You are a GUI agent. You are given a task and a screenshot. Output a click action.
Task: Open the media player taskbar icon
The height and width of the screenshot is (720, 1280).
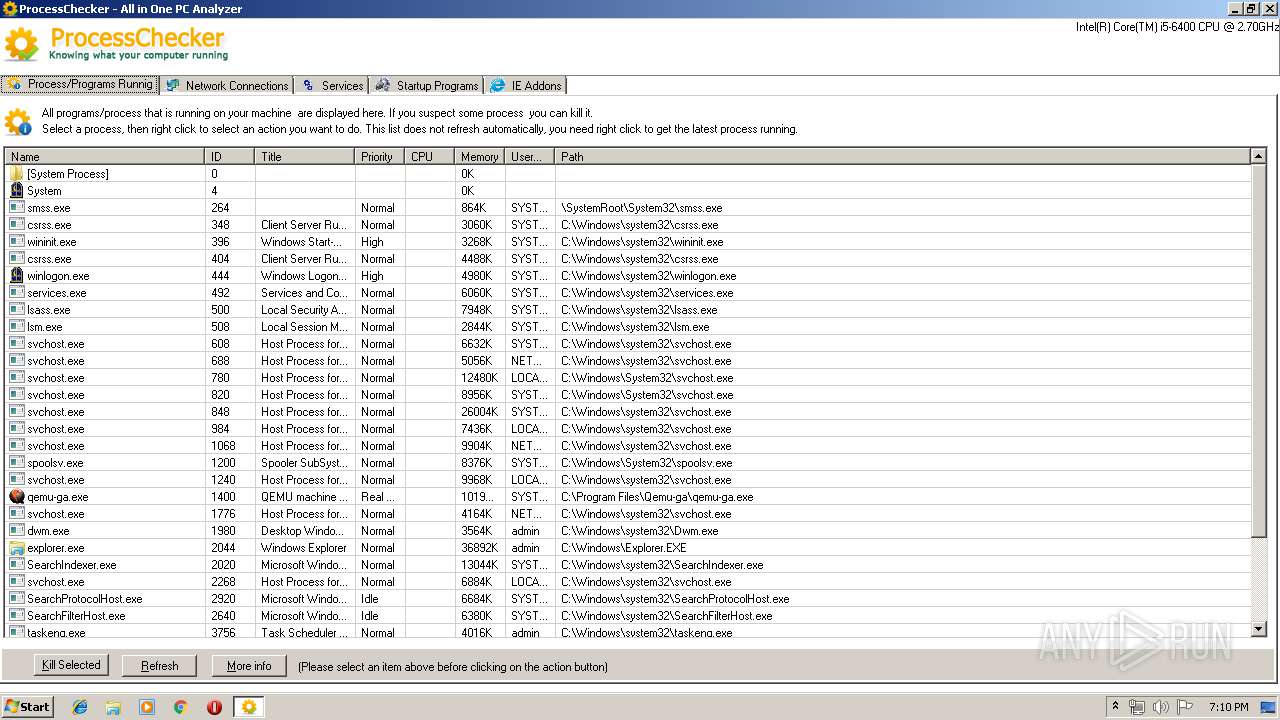(147, 707)
